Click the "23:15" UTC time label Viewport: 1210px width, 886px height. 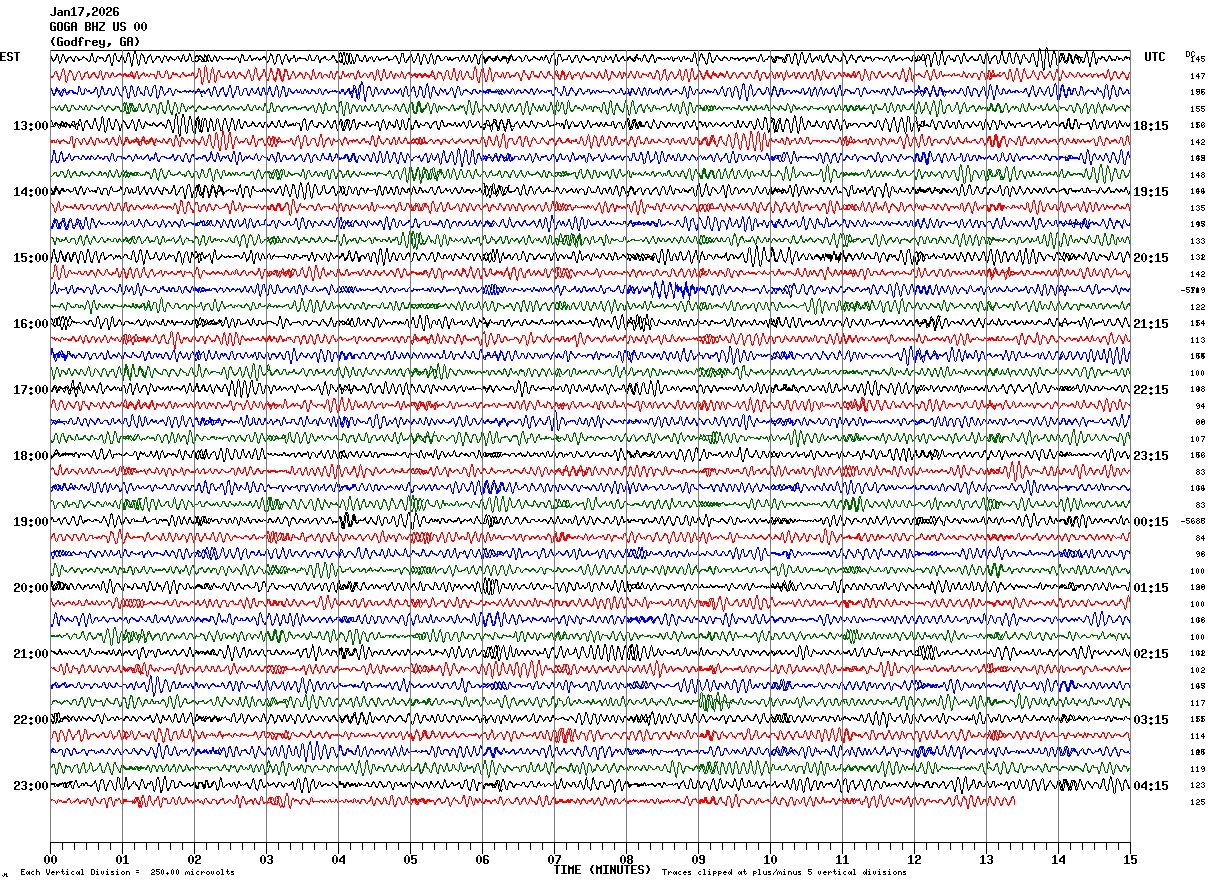click(1151, 456)
